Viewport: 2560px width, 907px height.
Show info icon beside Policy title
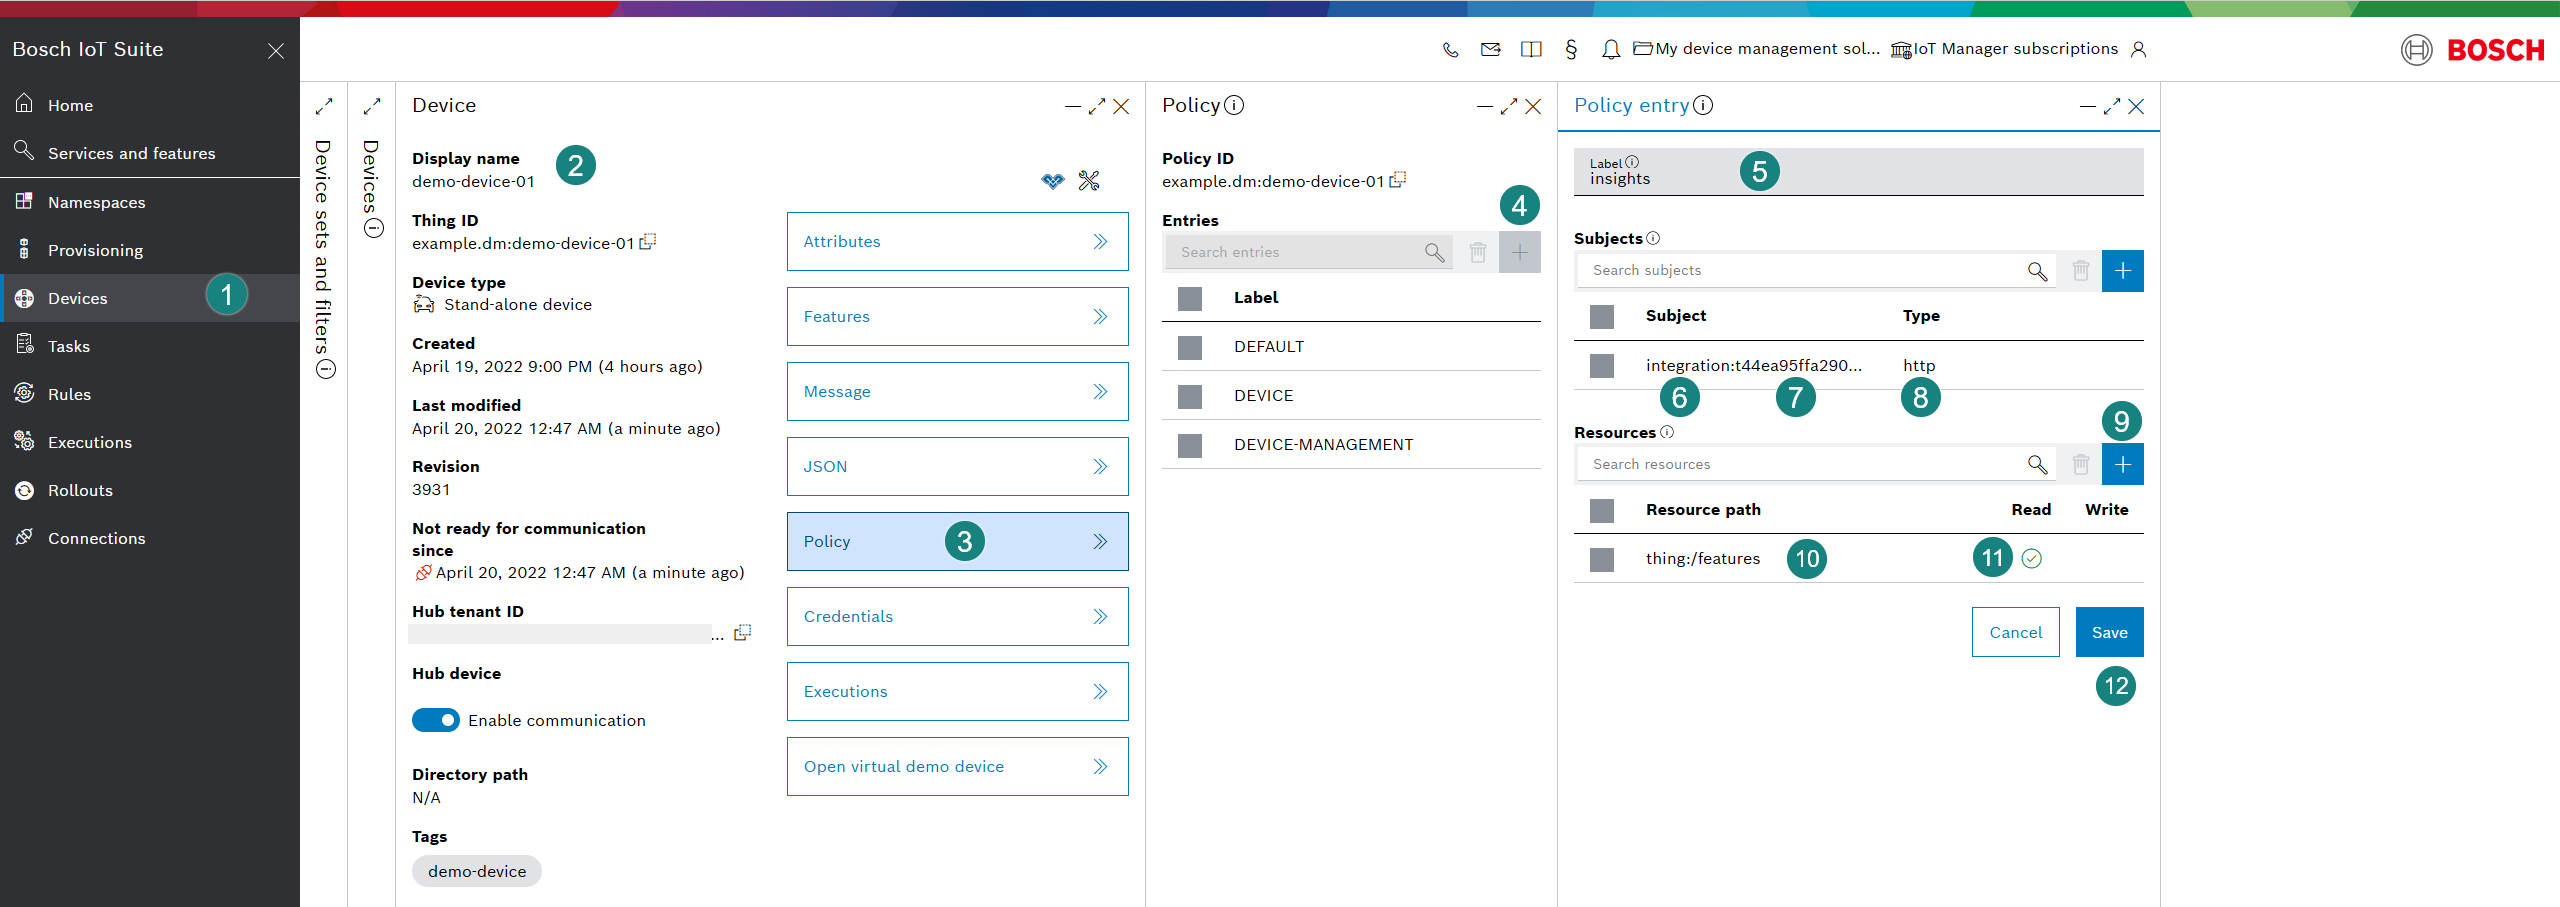(x=1234, y=105)
